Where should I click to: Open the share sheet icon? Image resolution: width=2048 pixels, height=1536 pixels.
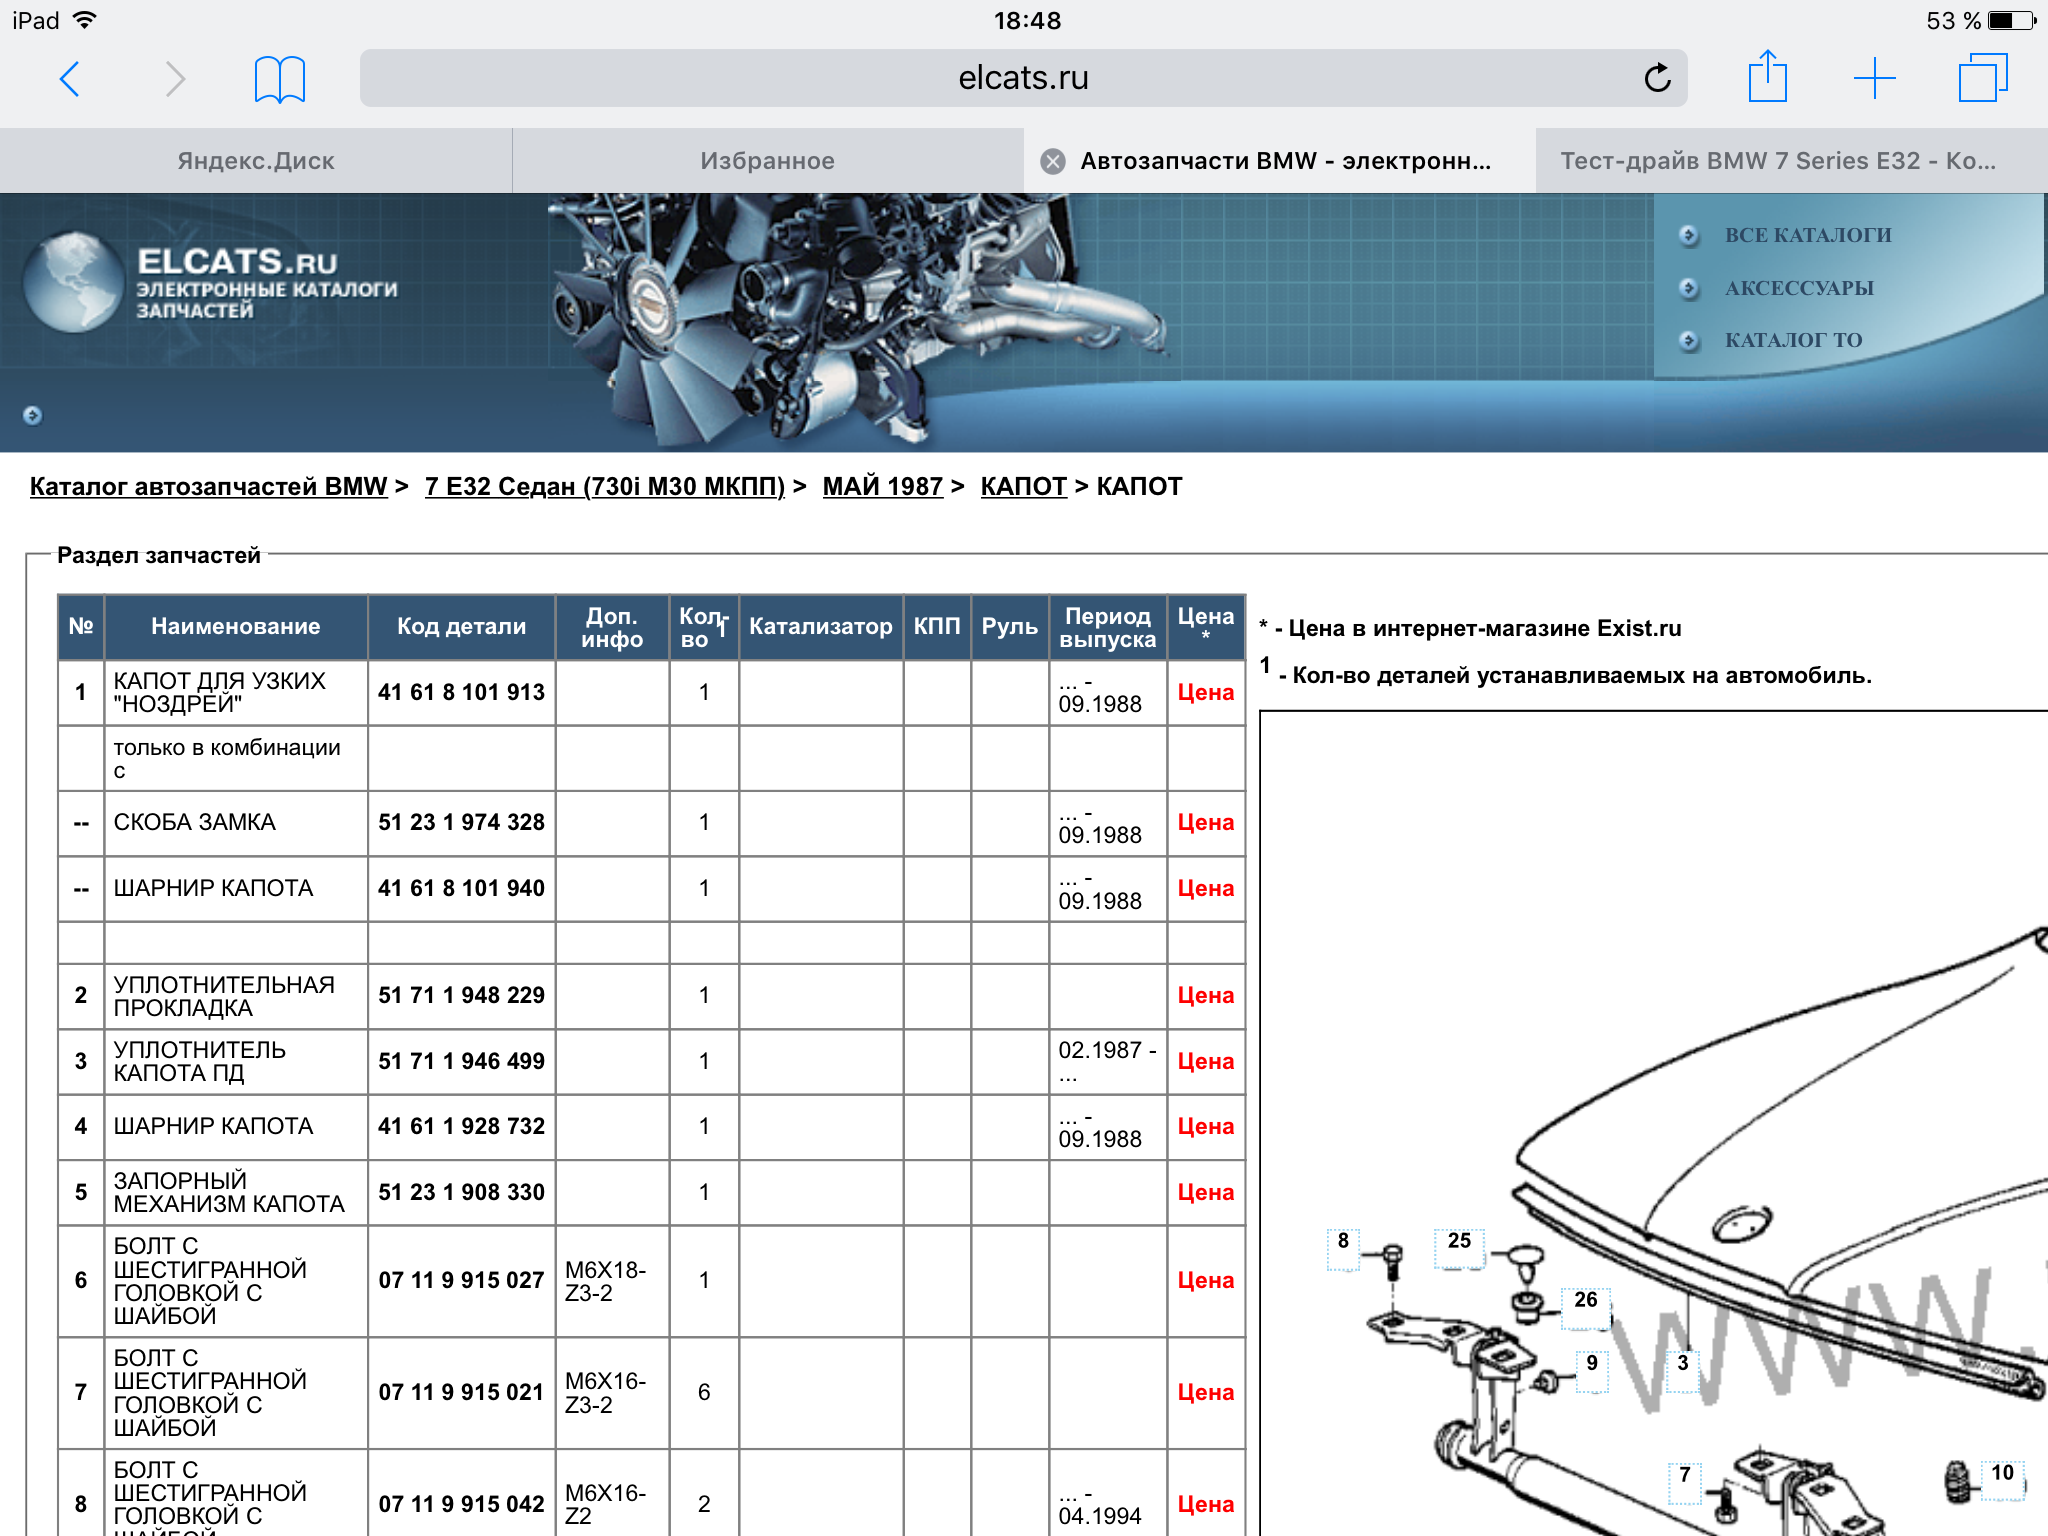click(x=1767, y=76)
